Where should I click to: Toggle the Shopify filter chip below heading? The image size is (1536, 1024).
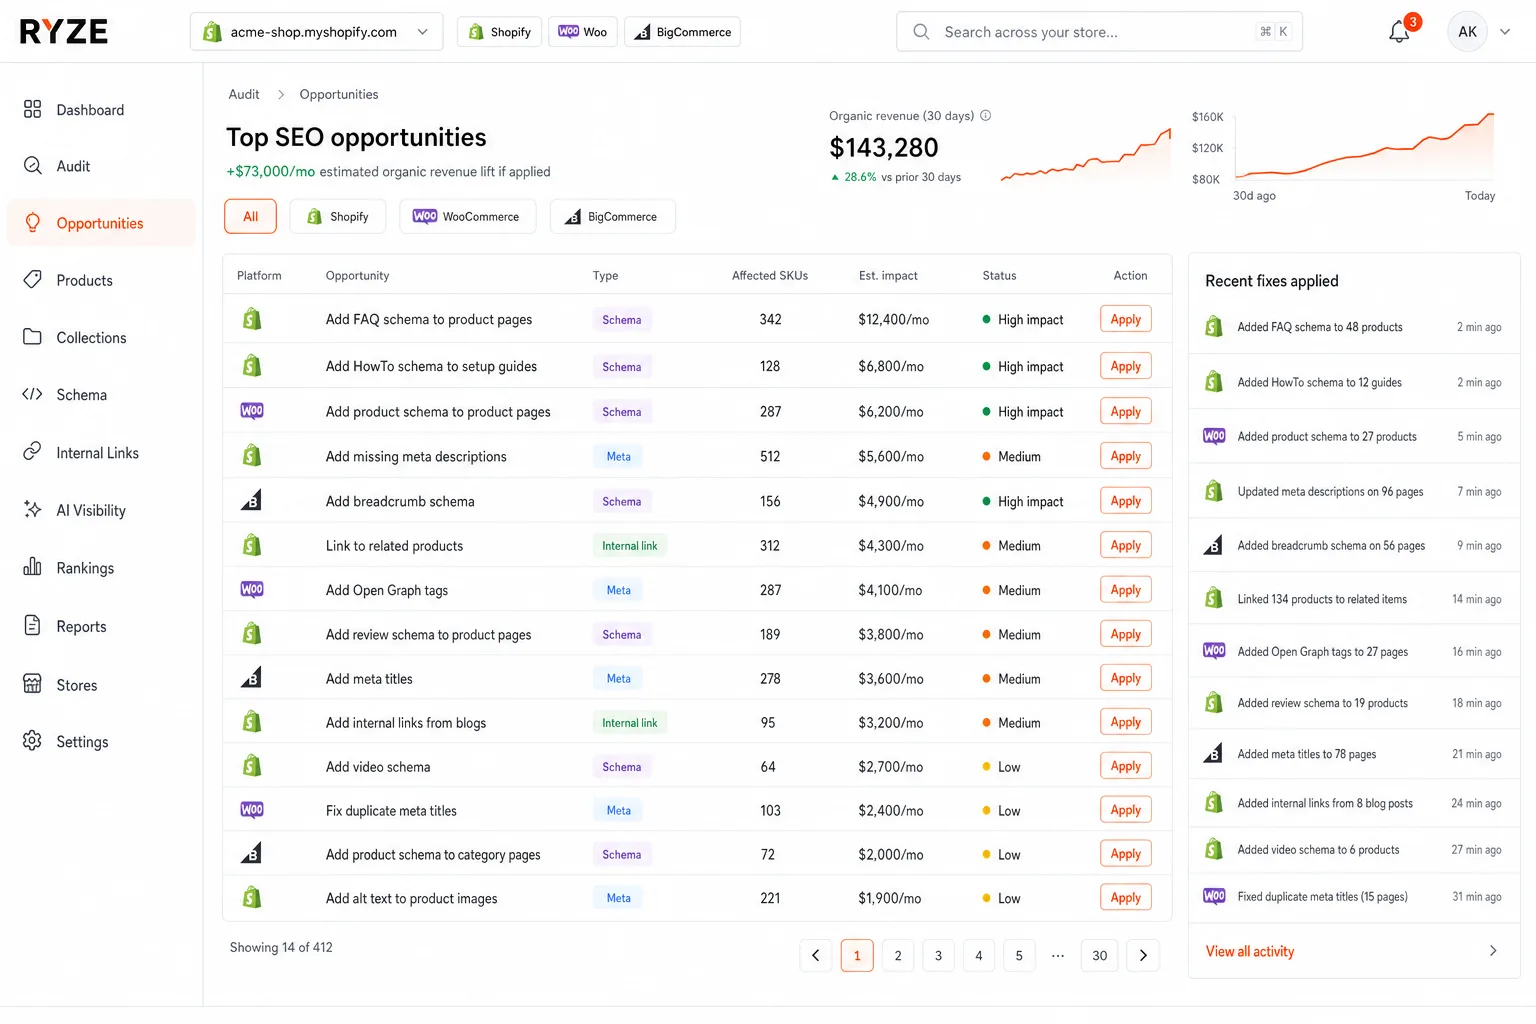tap(338, 216)
